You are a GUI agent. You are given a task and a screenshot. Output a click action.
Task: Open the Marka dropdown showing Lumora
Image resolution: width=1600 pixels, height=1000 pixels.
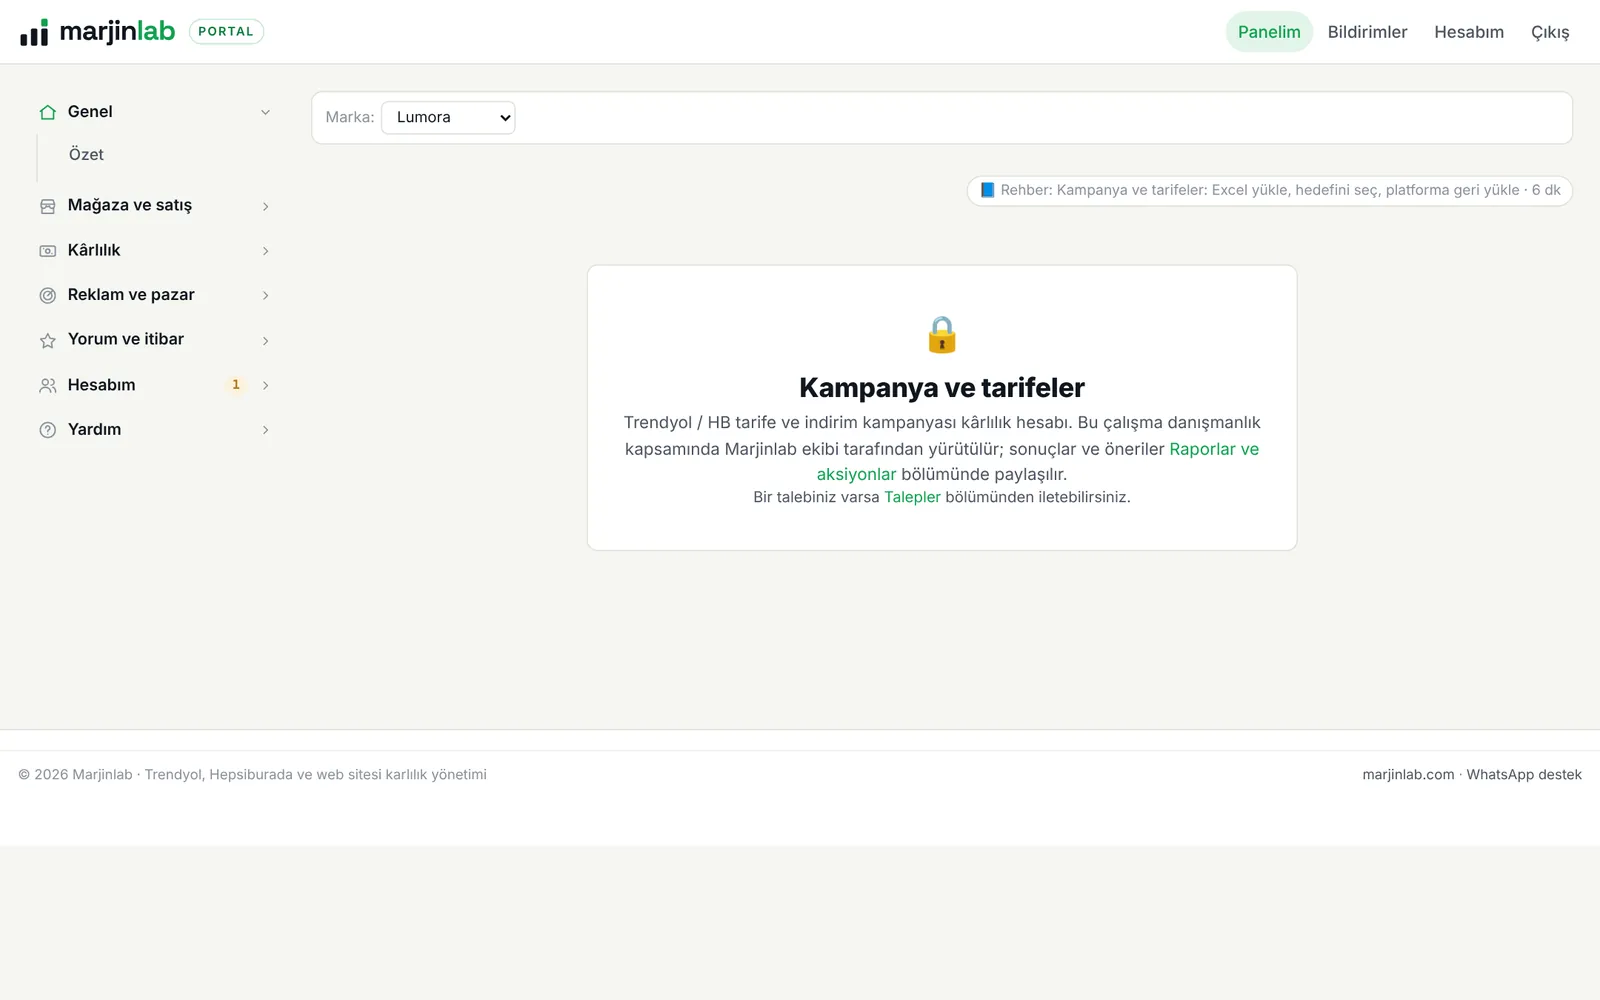tap(448, 117)
